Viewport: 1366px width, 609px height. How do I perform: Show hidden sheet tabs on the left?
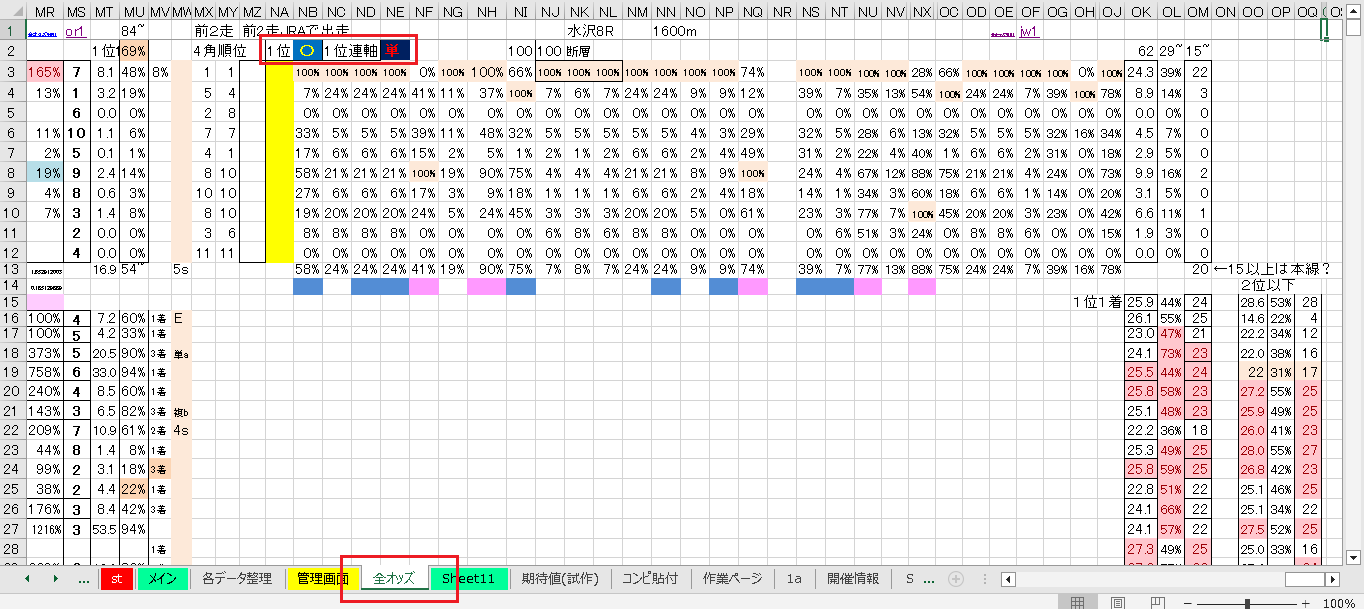click(x=84, y=579)
